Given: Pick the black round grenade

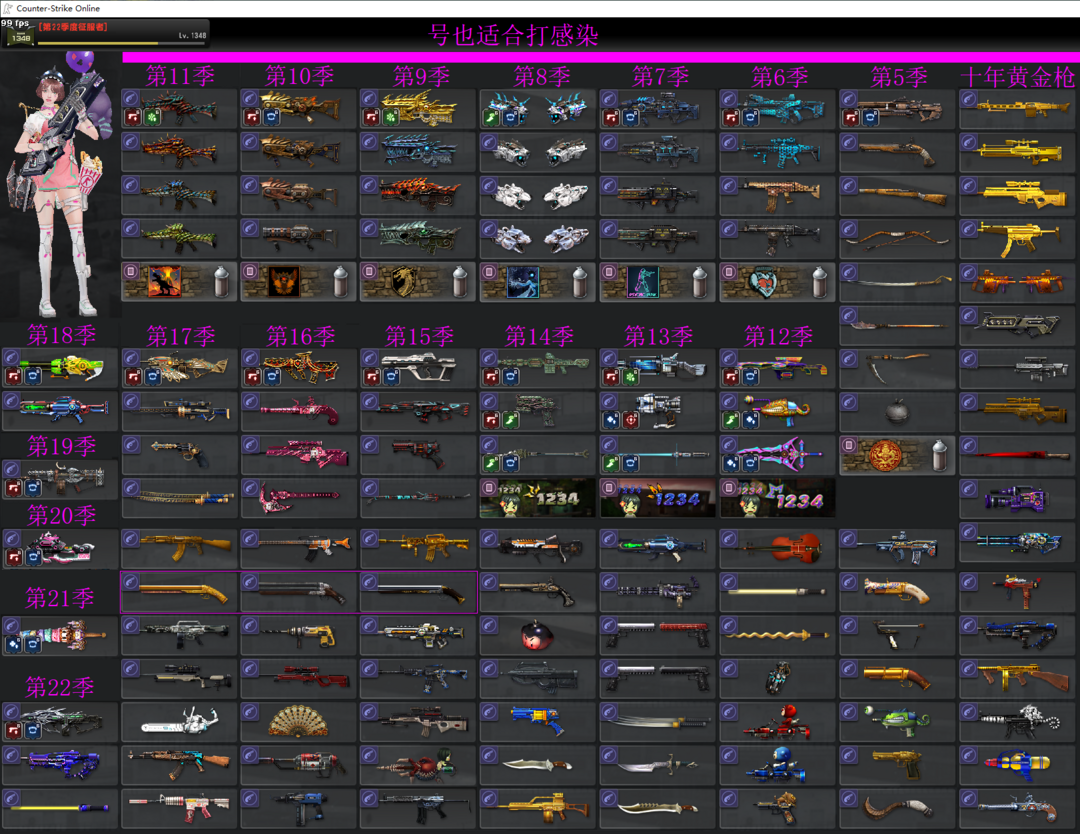Looking at the screenshot, I should (897, 411).
